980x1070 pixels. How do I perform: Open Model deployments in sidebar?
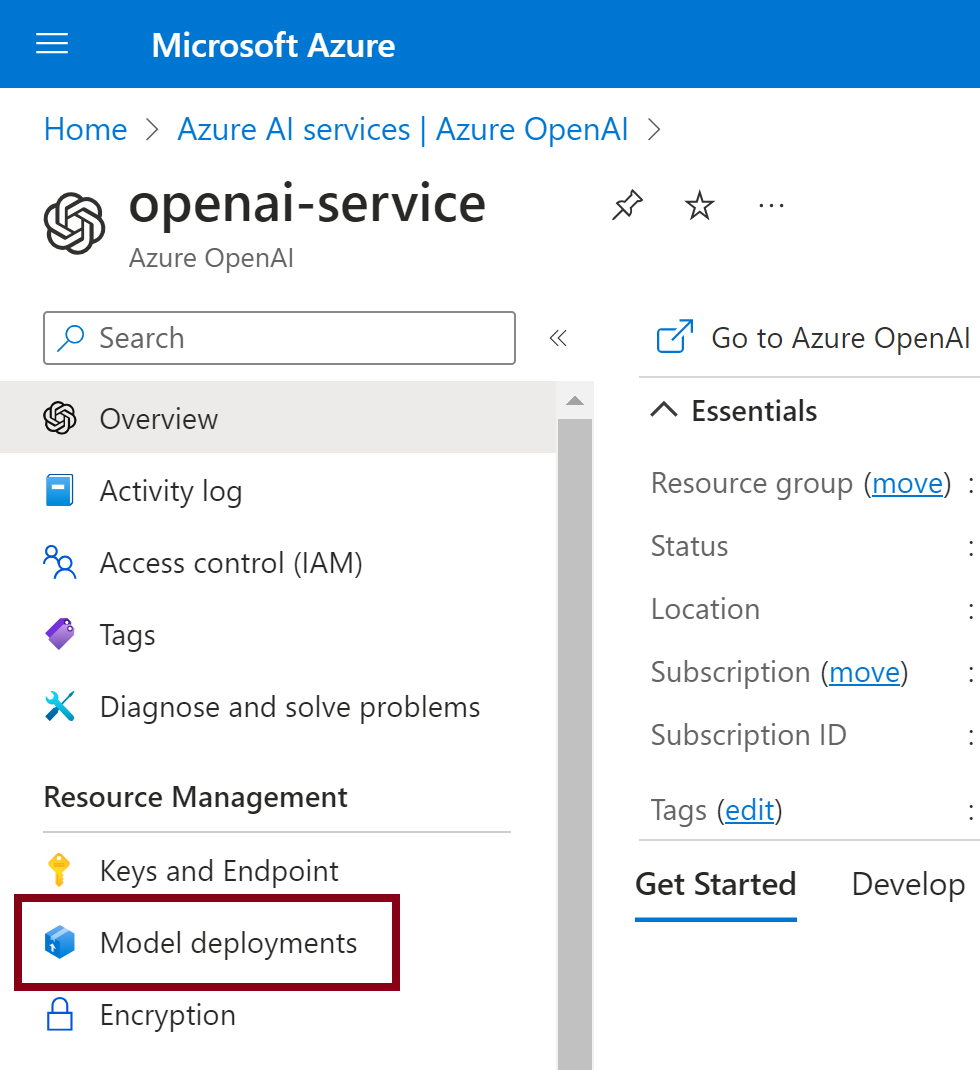click(x=228, y=943)
